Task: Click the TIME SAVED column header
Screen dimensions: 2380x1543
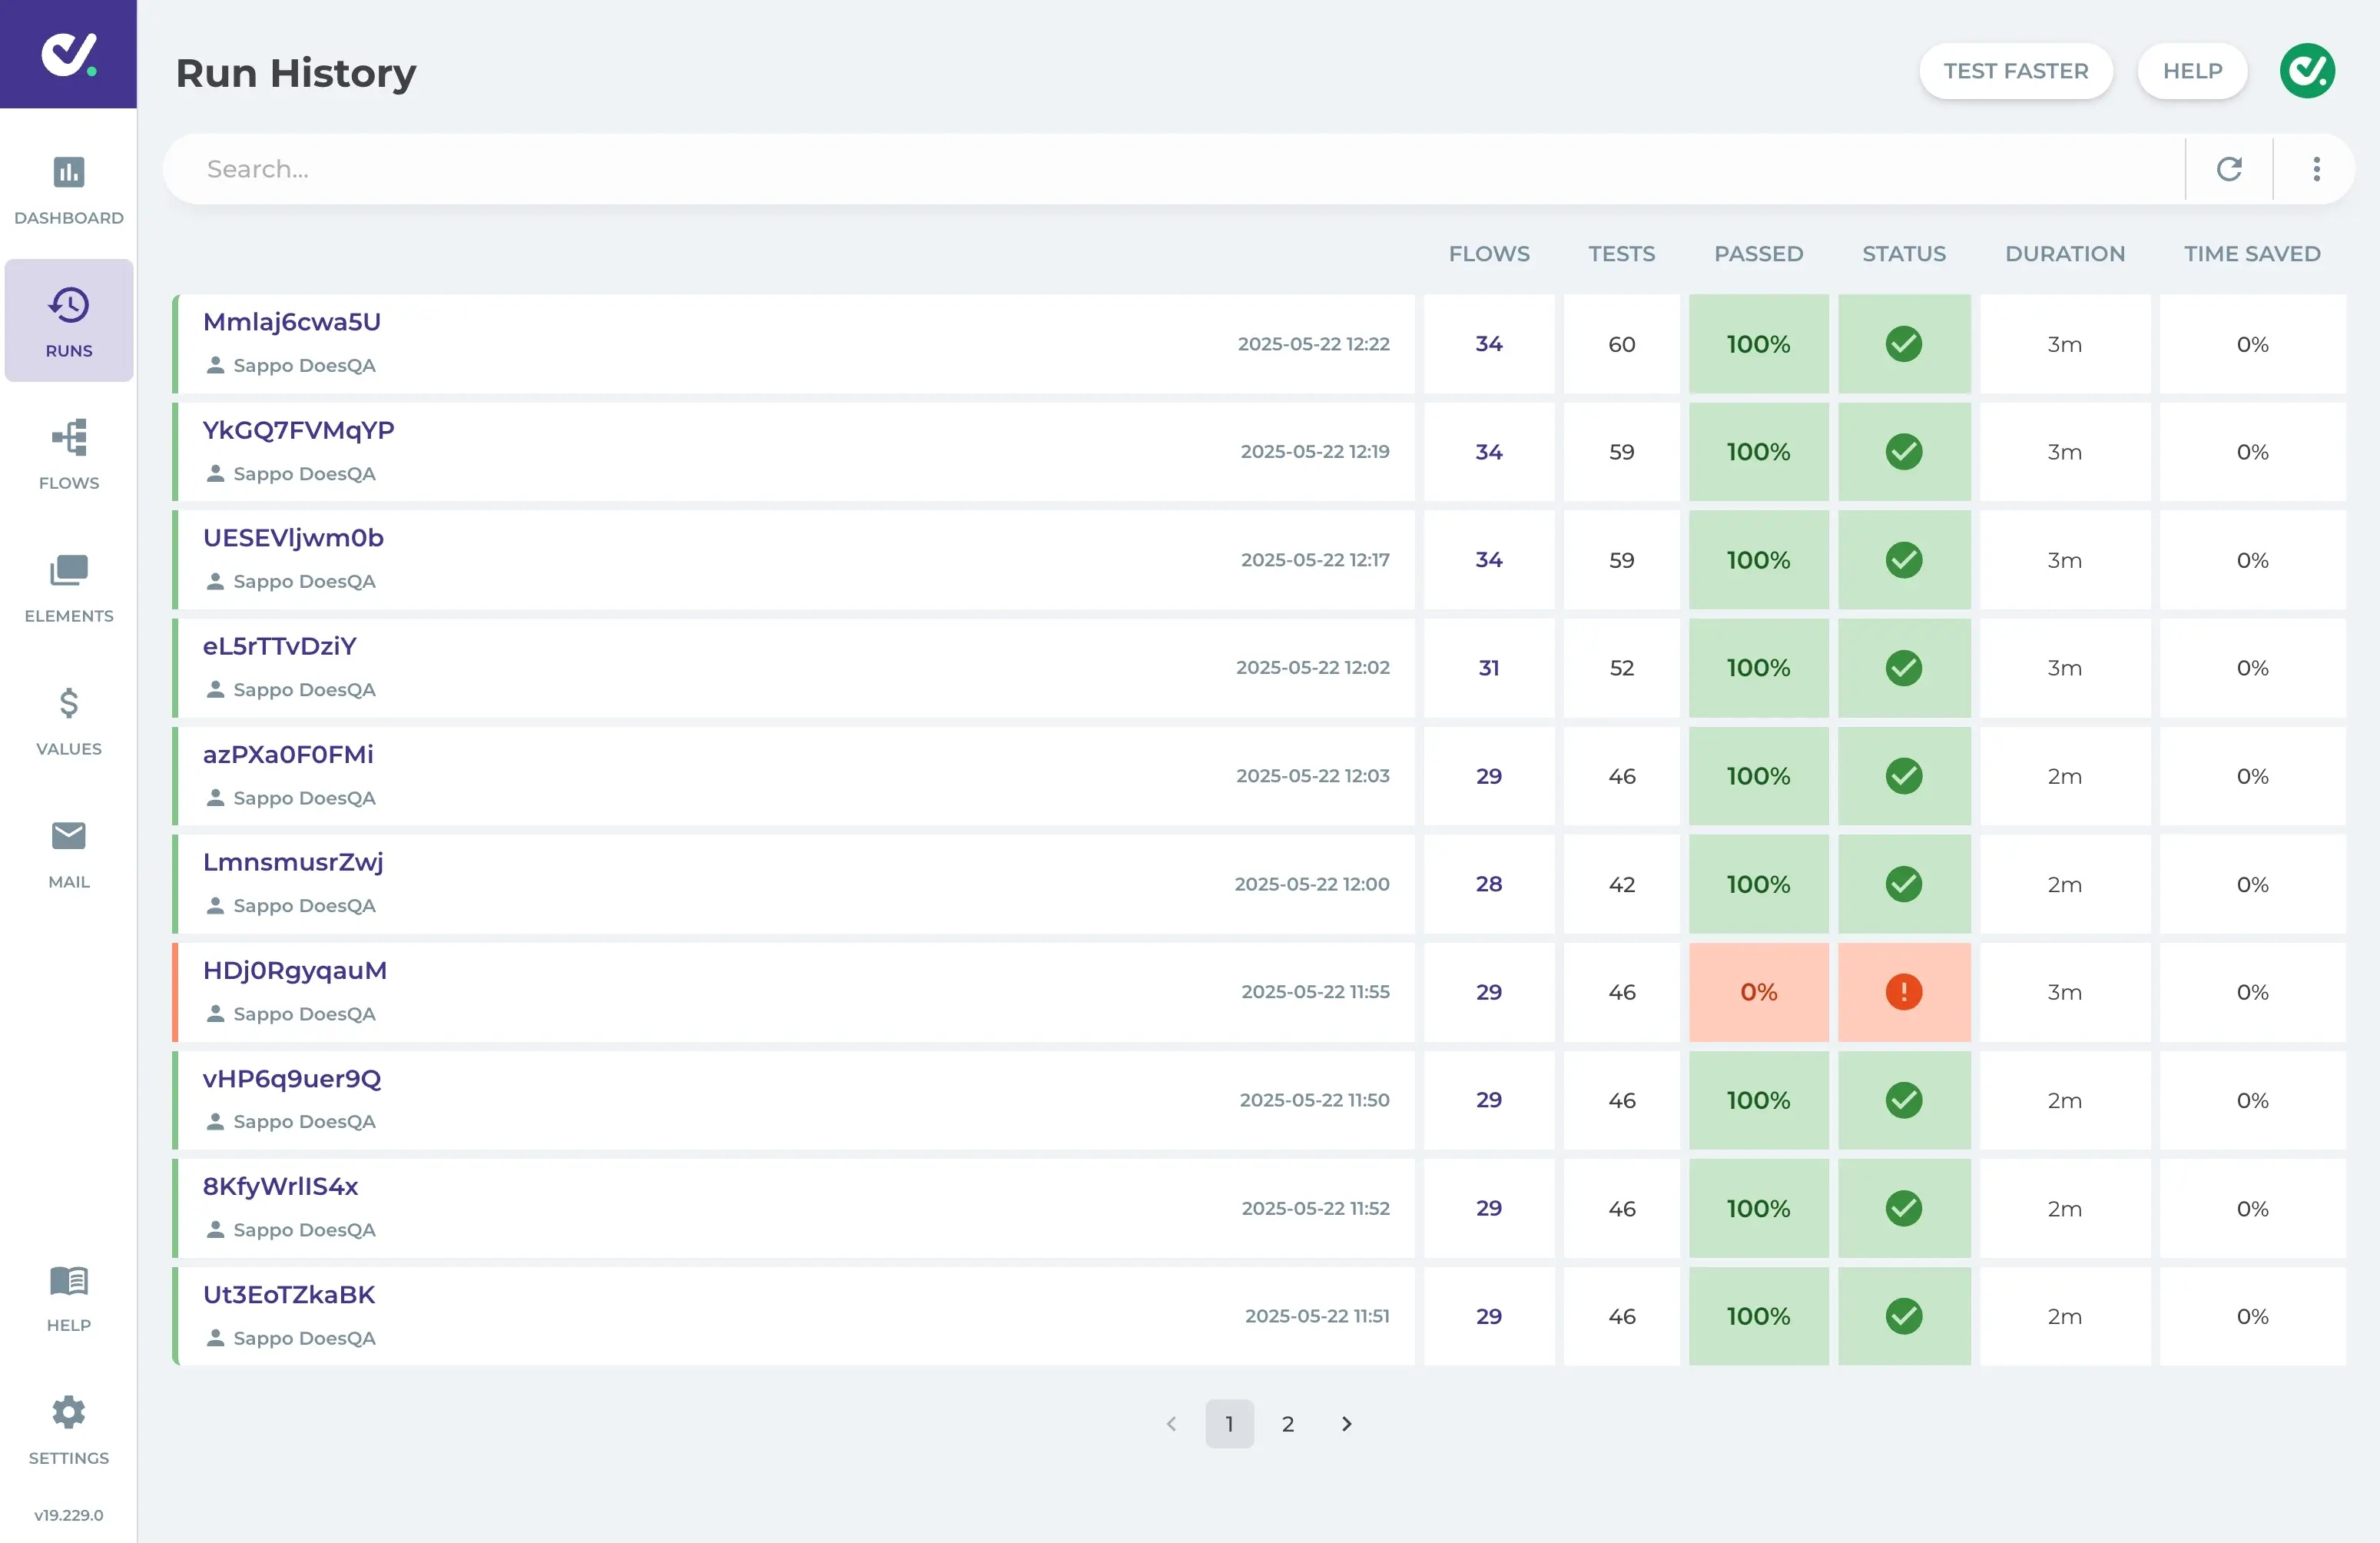Action: pyautogui.click(x=2251, y=254)
